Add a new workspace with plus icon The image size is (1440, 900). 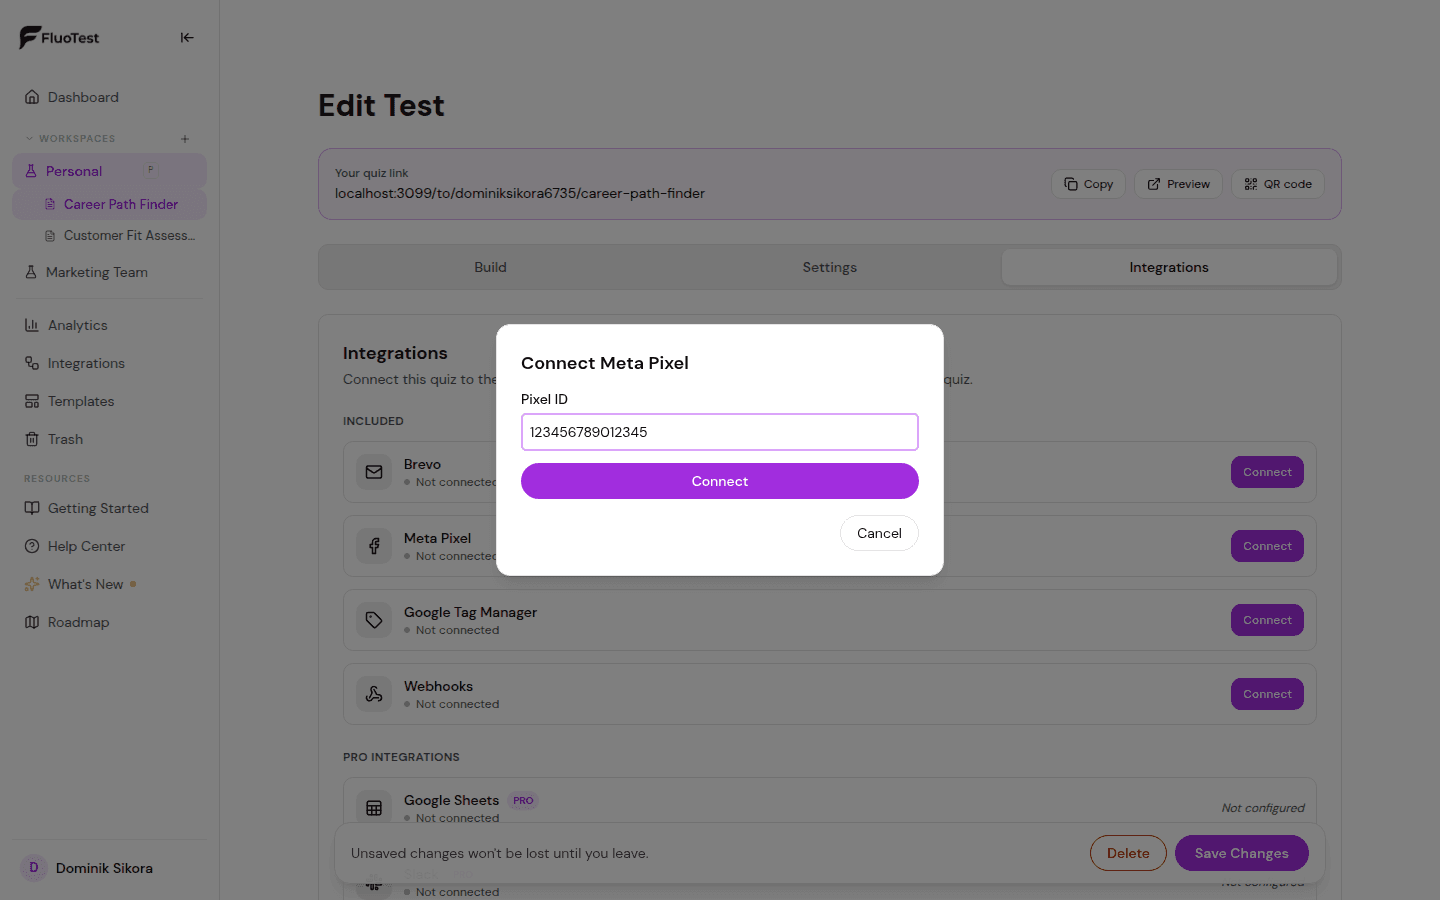185,139
